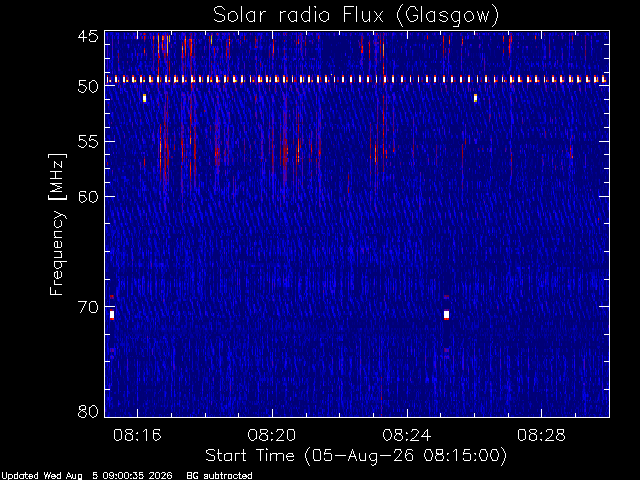Click the 60 MHz frequency tick label
The width and height of the screenshot is (640, 480).
coord(88,196)
